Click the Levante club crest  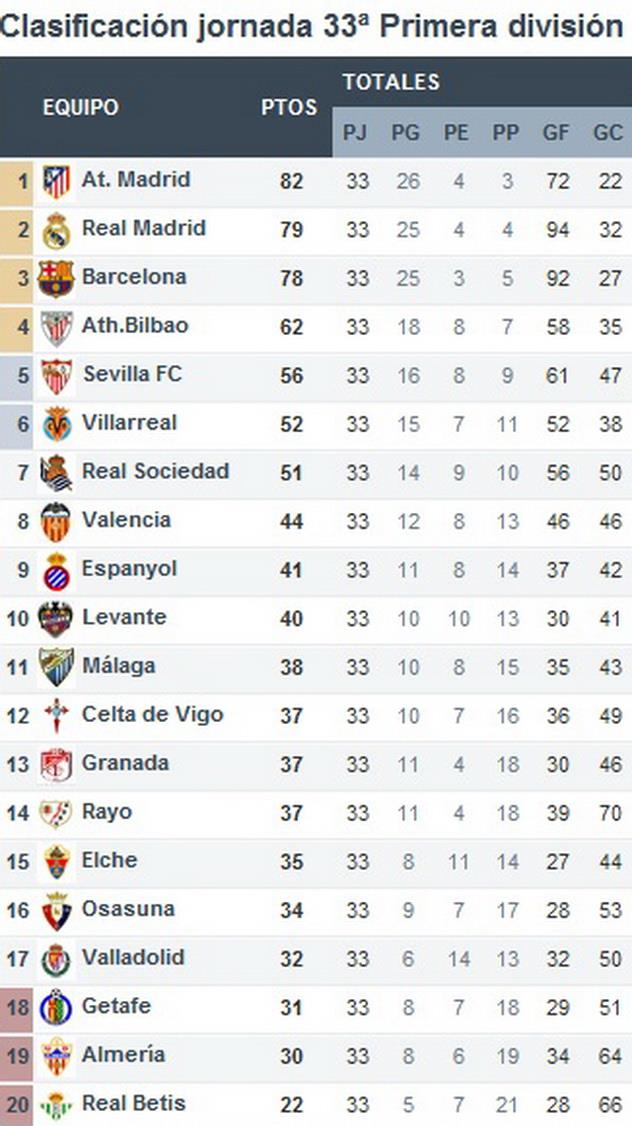pos(56,618)
